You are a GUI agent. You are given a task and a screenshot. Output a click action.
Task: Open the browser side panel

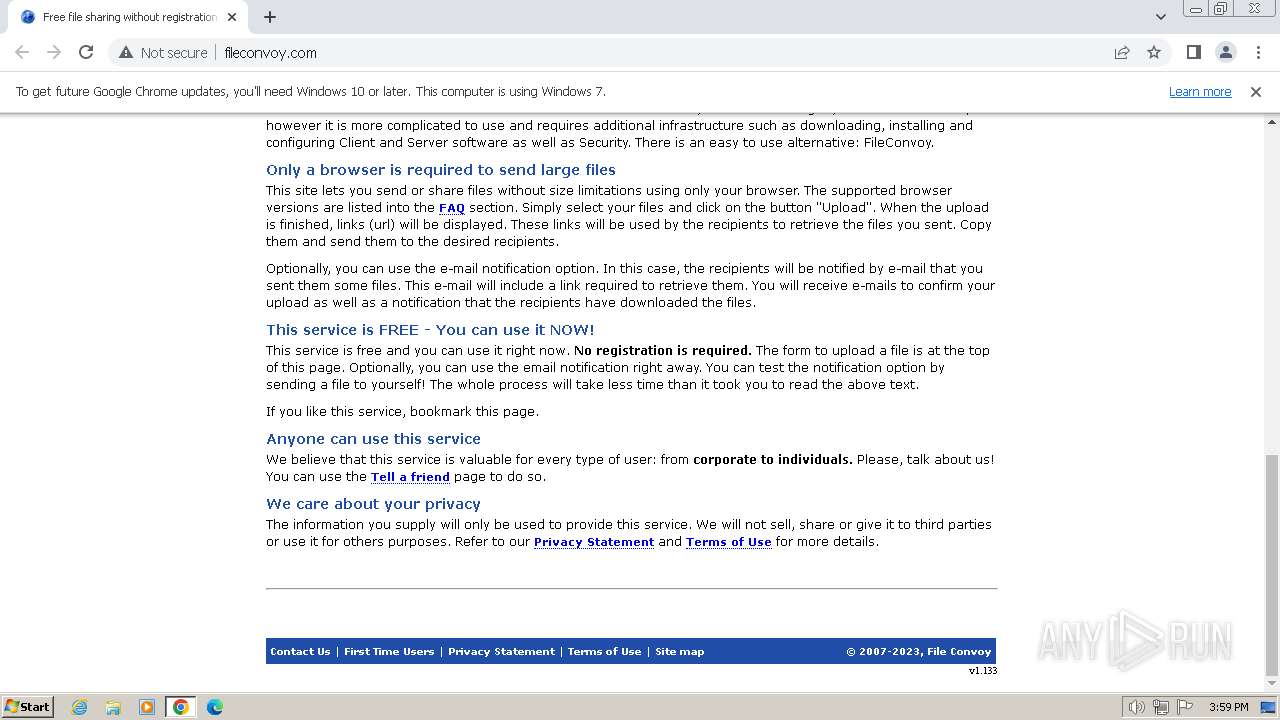(1193, 52)
